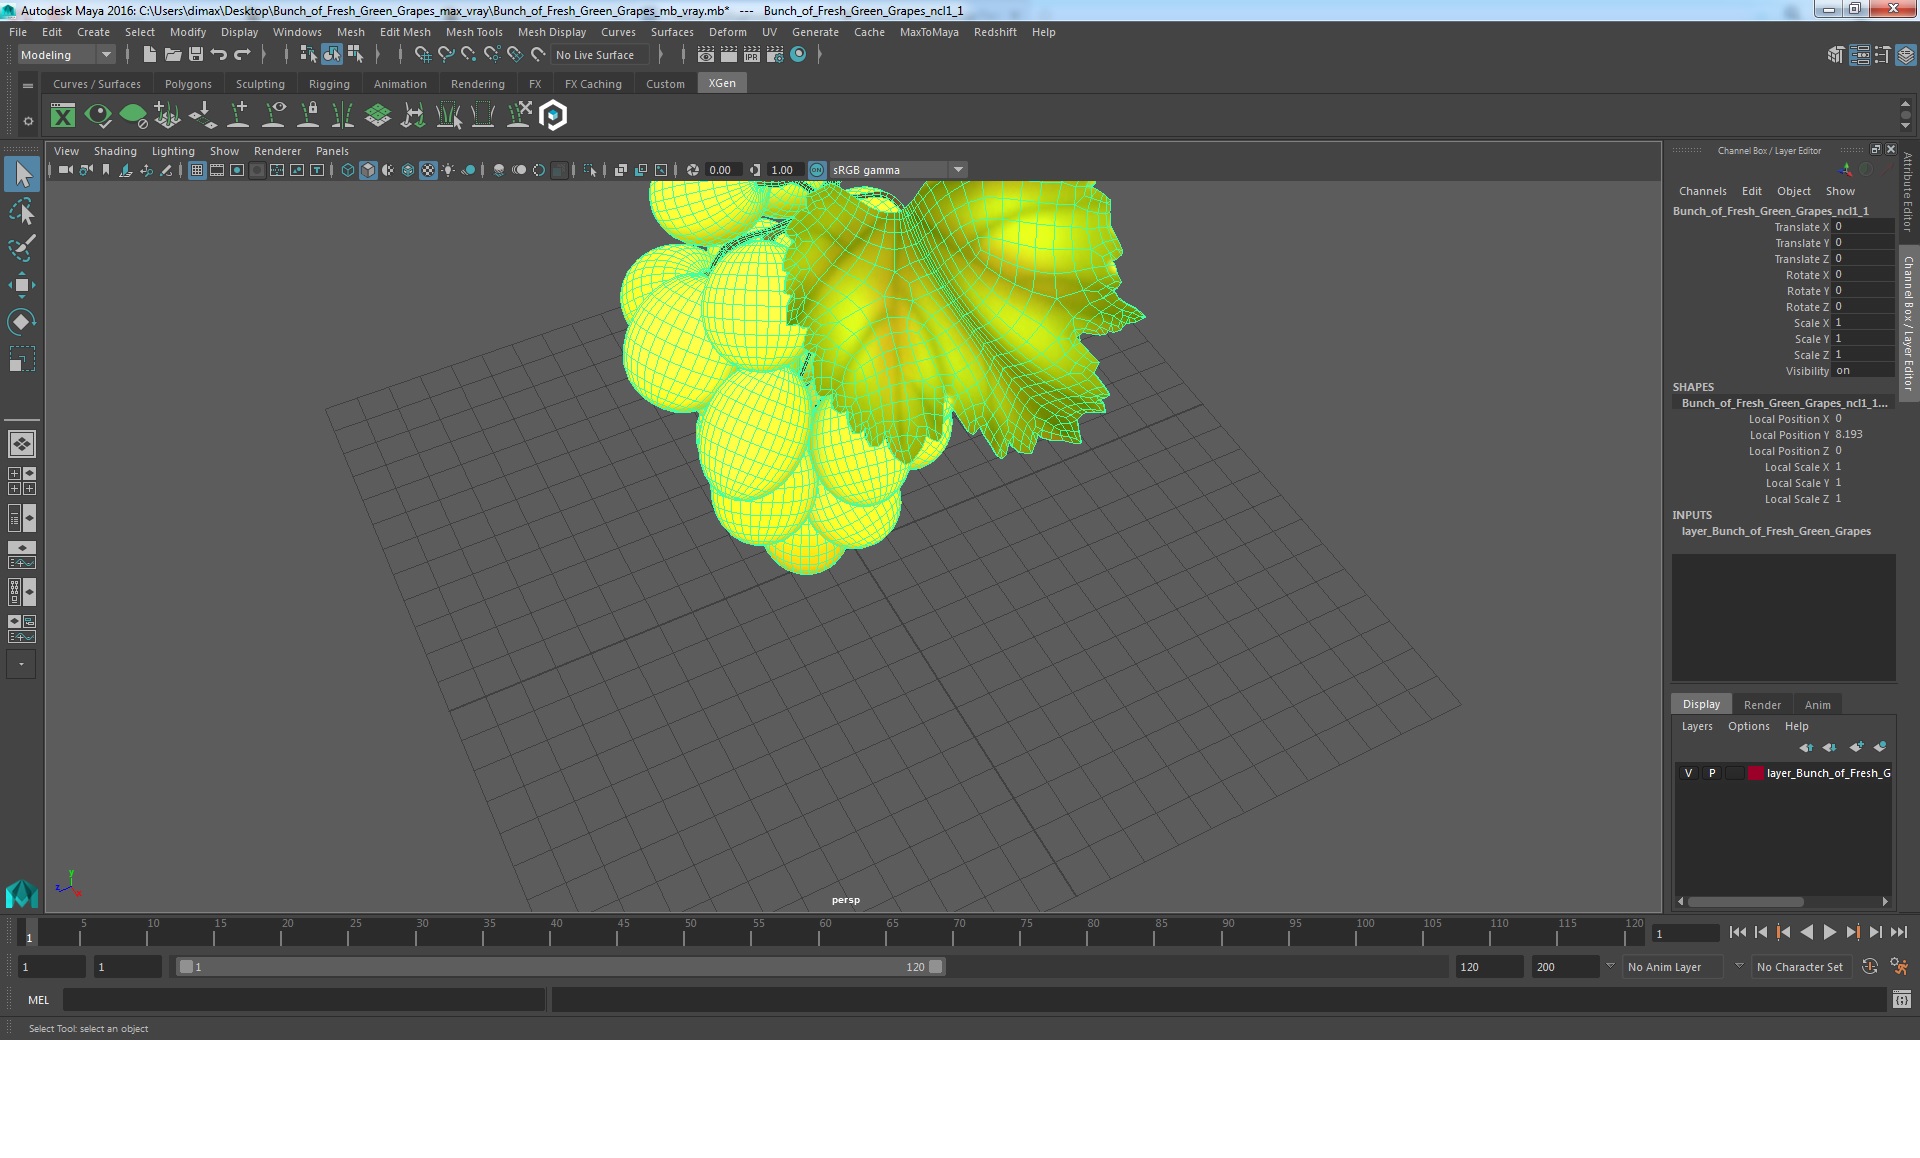Click the Display tab in lower panel
The image size is (1920, 1158).
1701,704
